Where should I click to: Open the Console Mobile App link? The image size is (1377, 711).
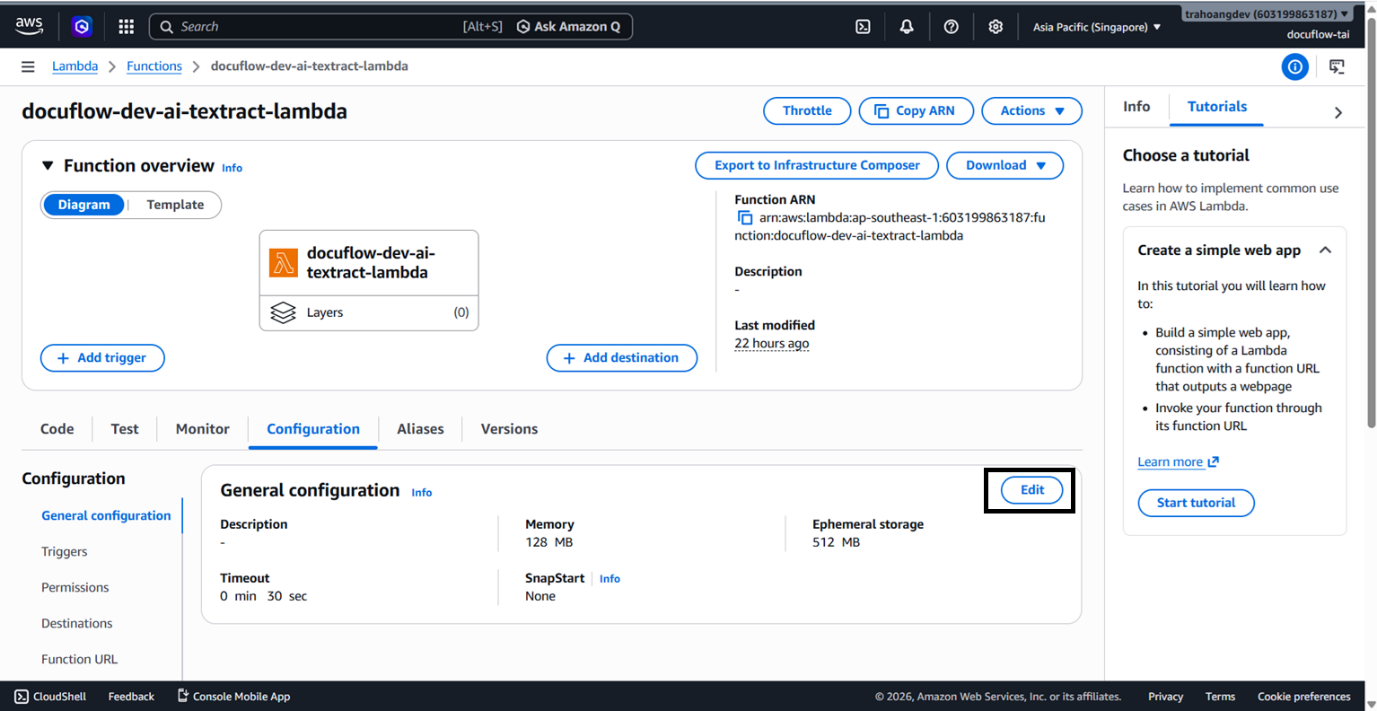click(x=233, y=696)
